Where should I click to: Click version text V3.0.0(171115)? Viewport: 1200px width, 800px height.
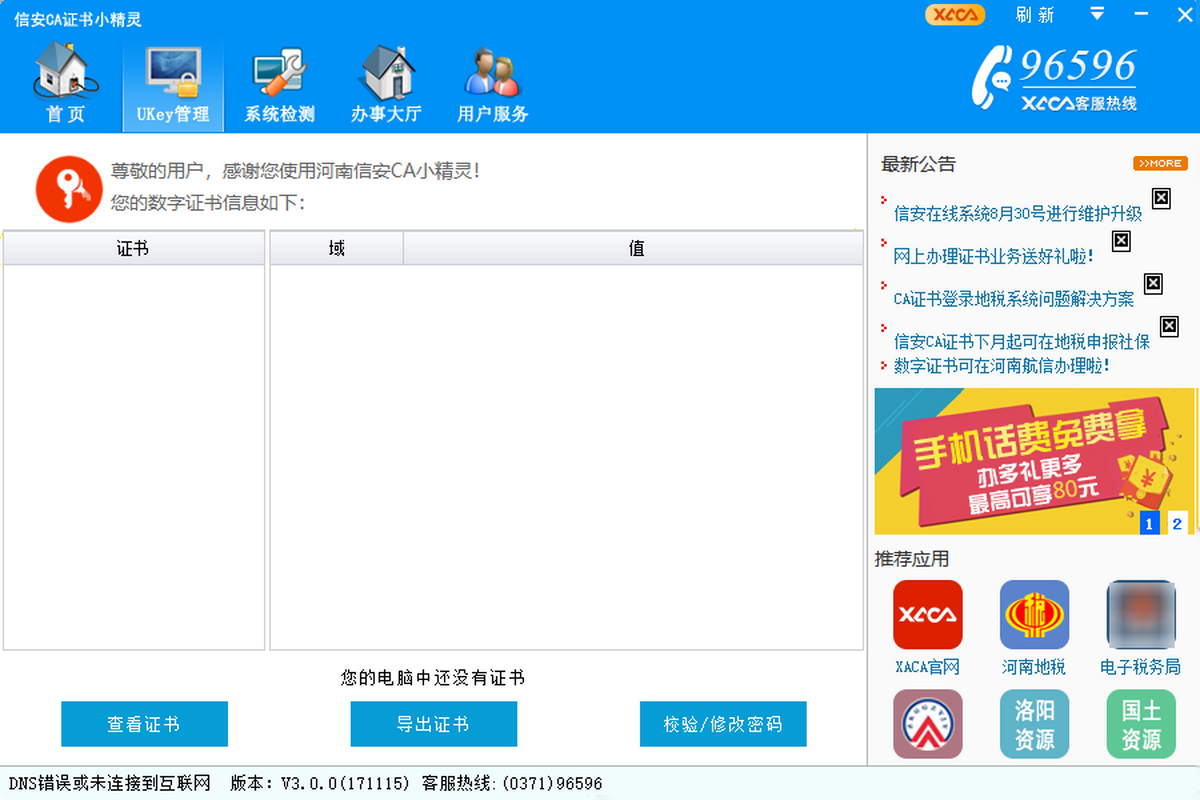tap(346, 783)
